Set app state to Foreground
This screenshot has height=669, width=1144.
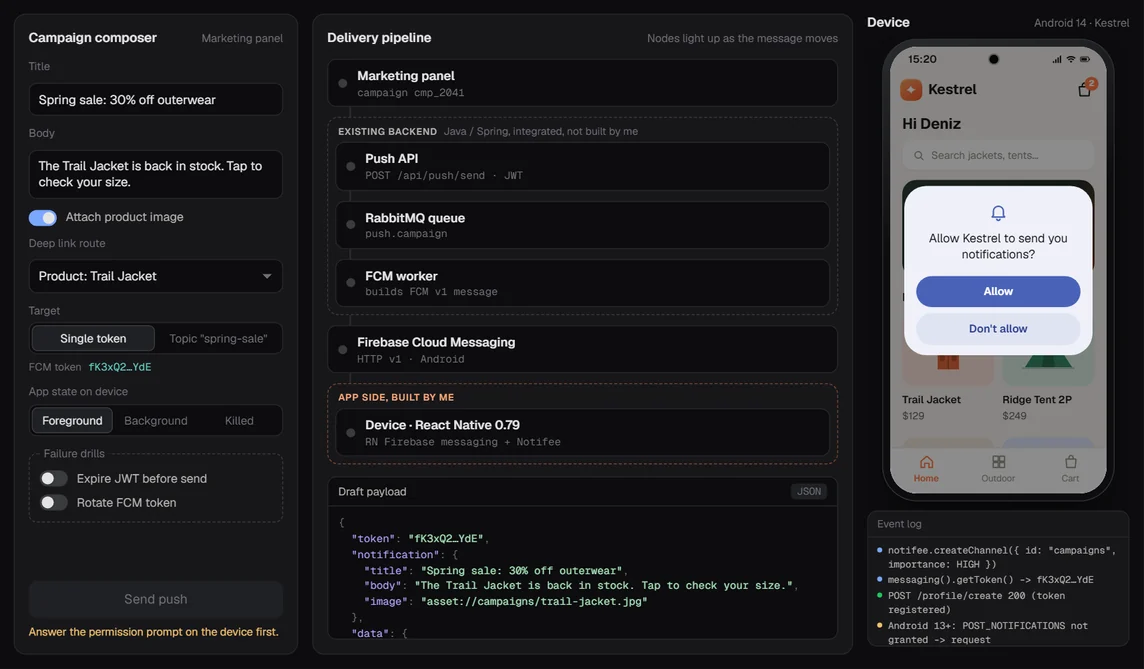point(72,420)
